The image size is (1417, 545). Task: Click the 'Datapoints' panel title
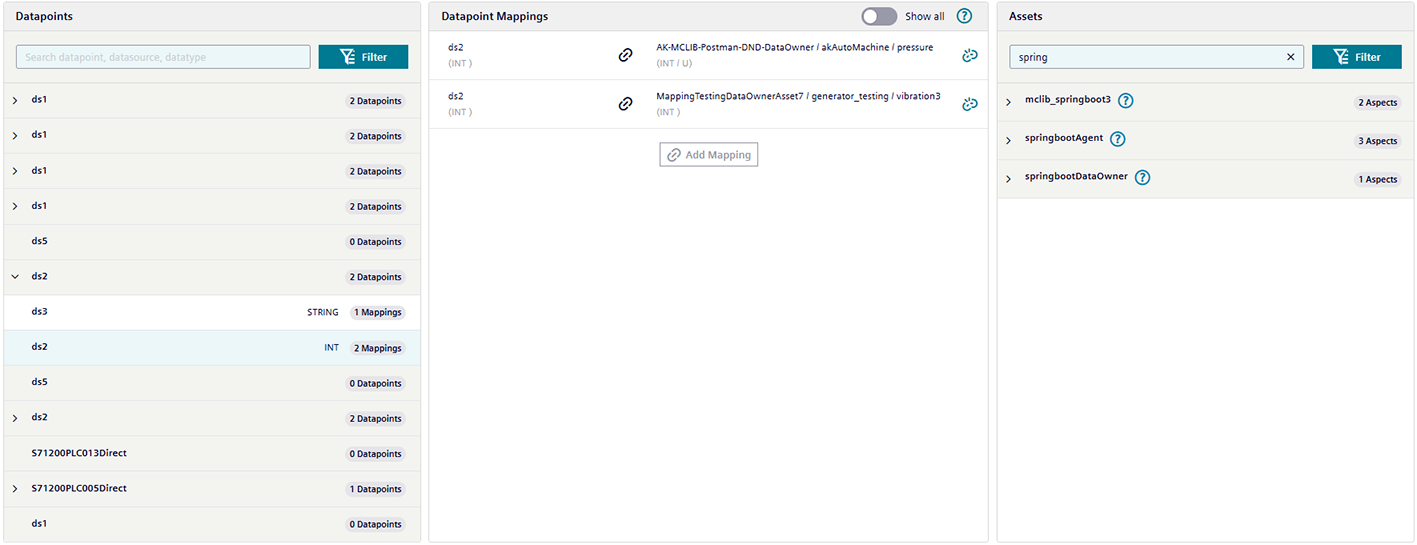click(x=43, y=17)
